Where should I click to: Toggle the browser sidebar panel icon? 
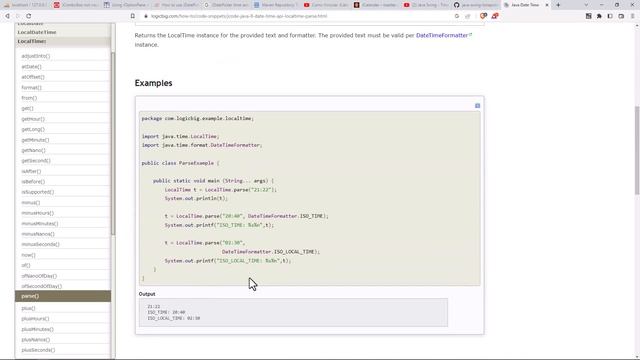(610, 16)
